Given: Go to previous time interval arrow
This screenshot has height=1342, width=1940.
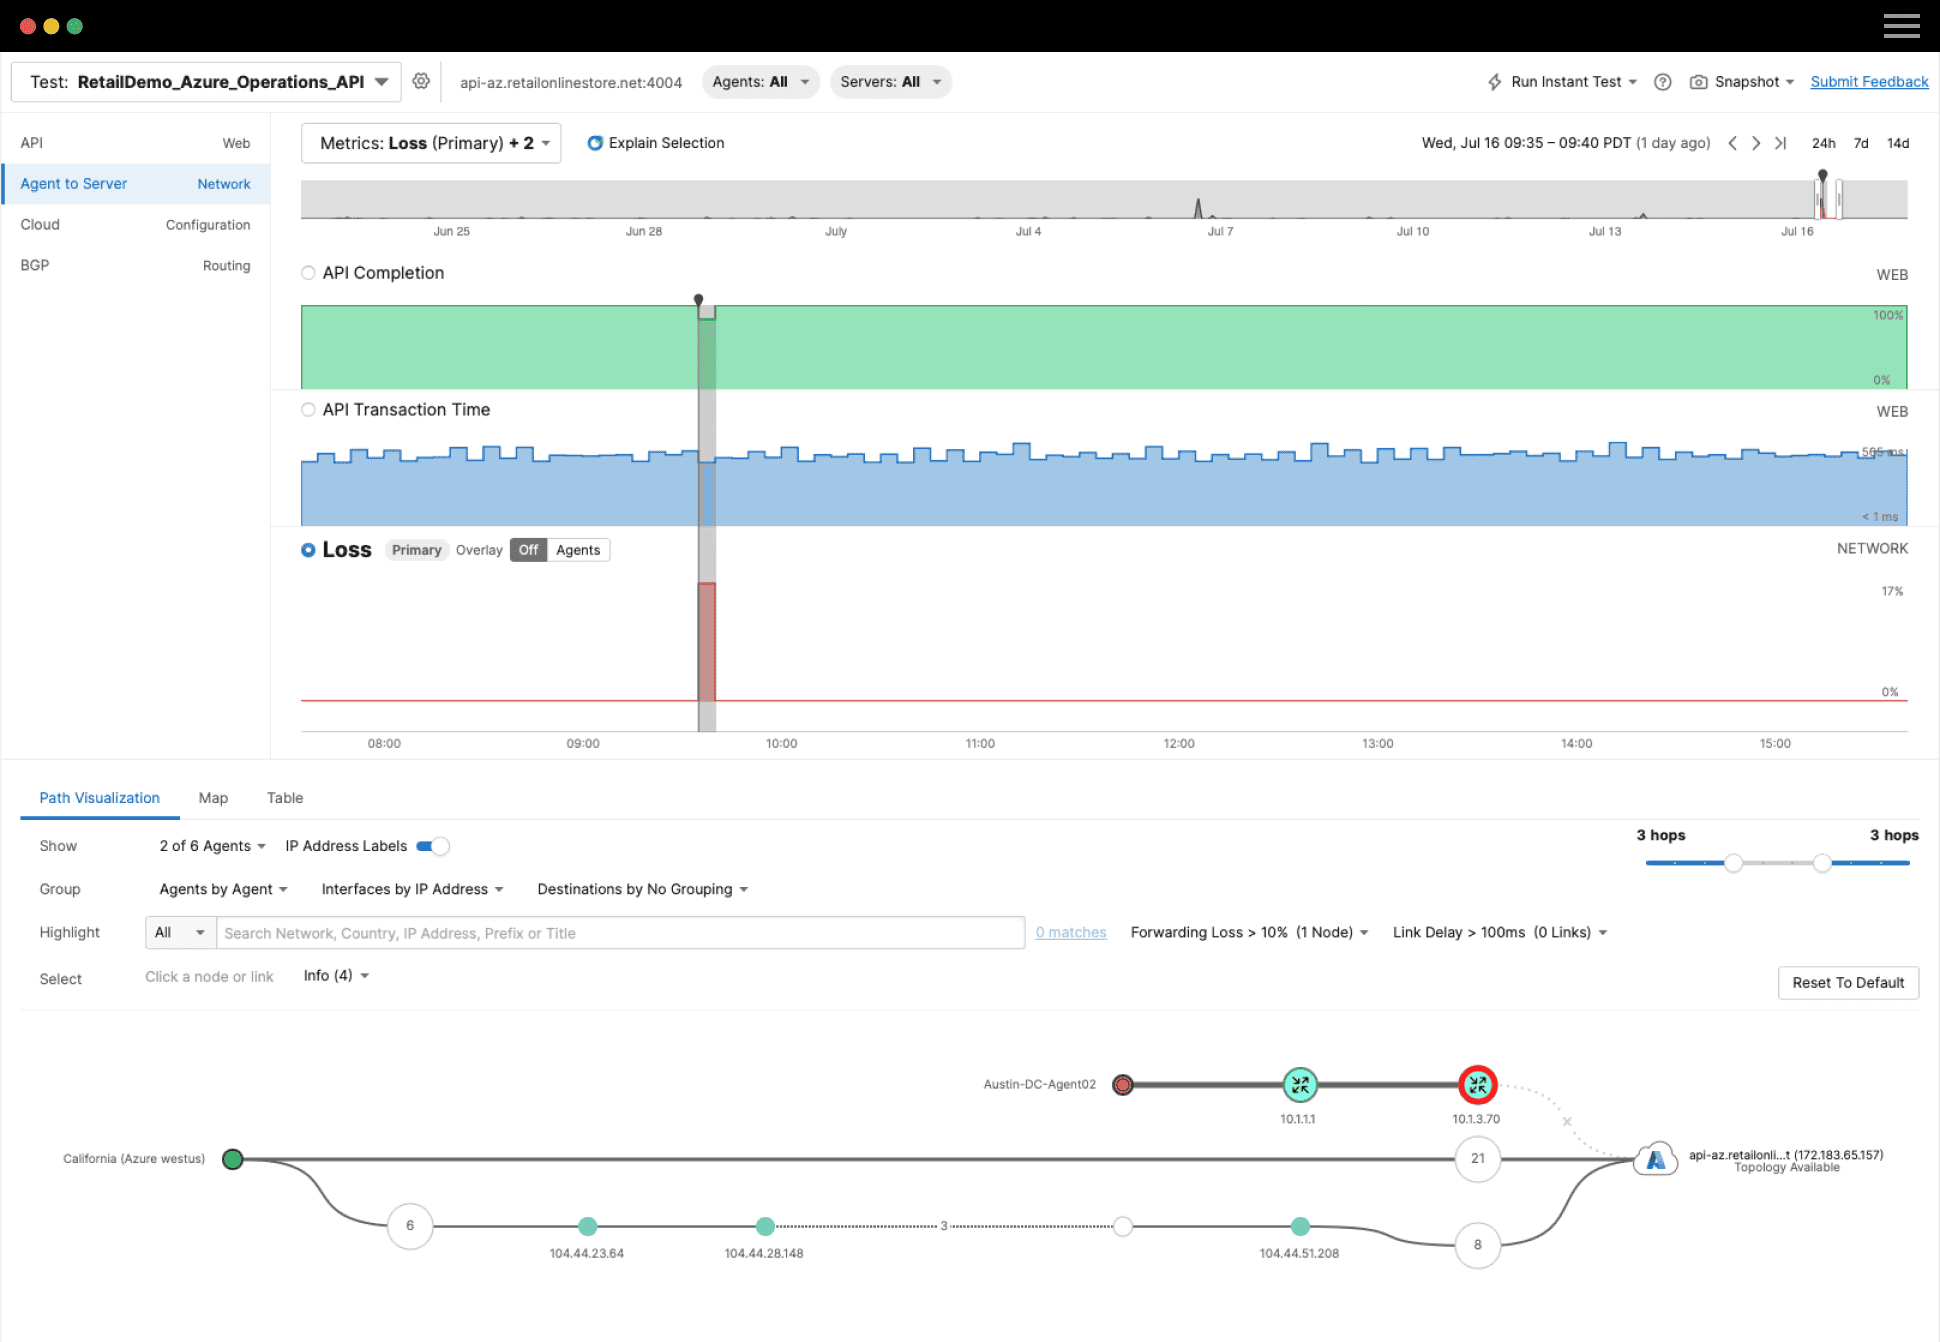Looking at the screenshot, I should coord(1732,143).
